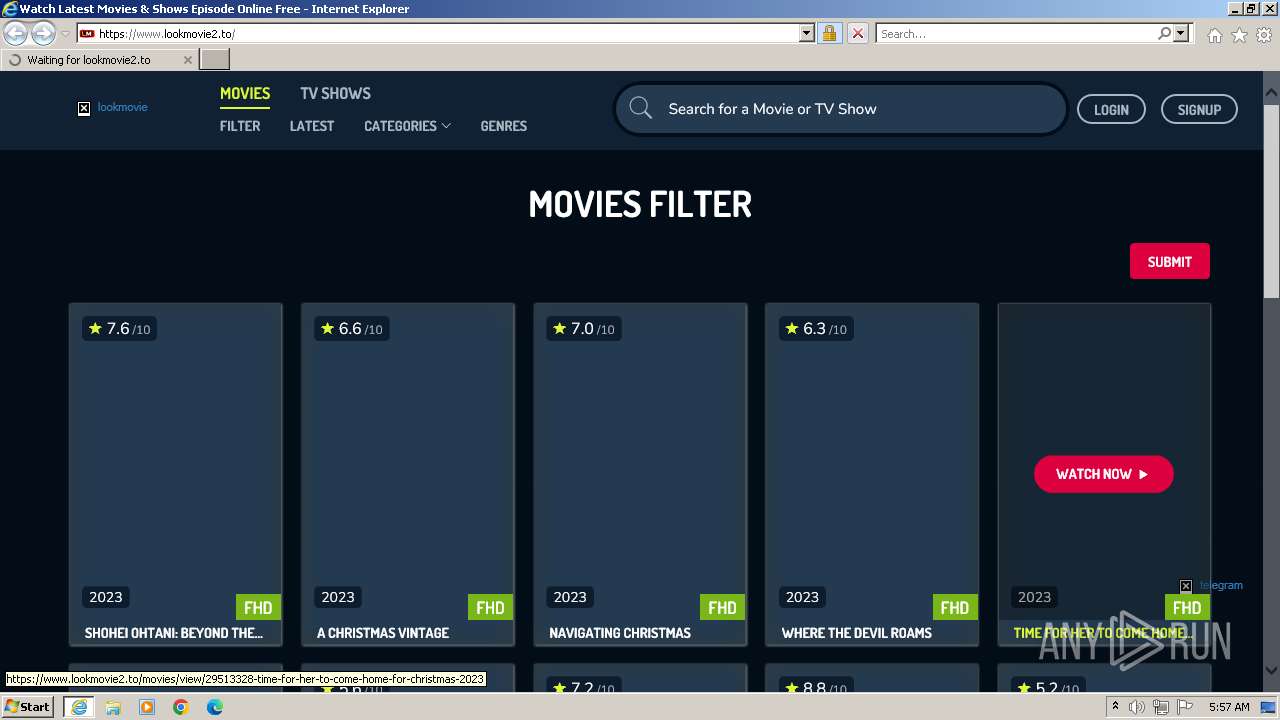Click the LOGIN button
The width and height of the screenshot is (1280, 720).
pos(1111,109)
